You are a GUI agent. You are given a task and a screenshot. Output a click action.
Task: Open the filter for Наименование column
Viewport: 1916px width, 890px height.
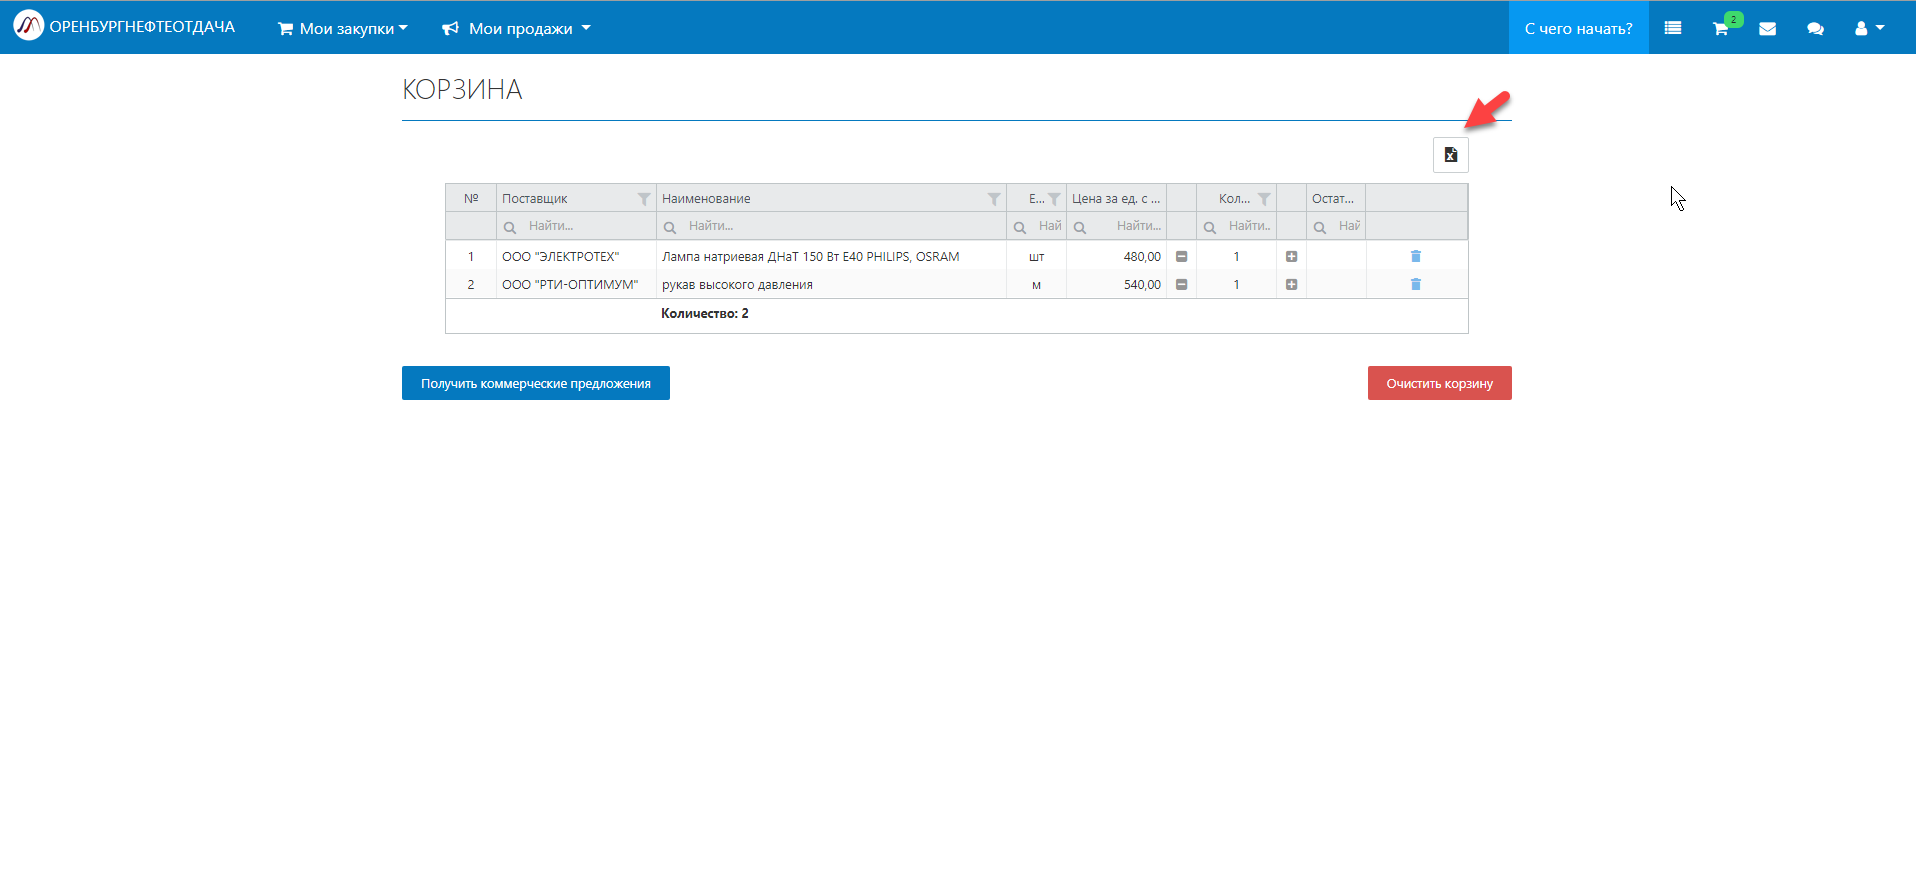[994, 199]
